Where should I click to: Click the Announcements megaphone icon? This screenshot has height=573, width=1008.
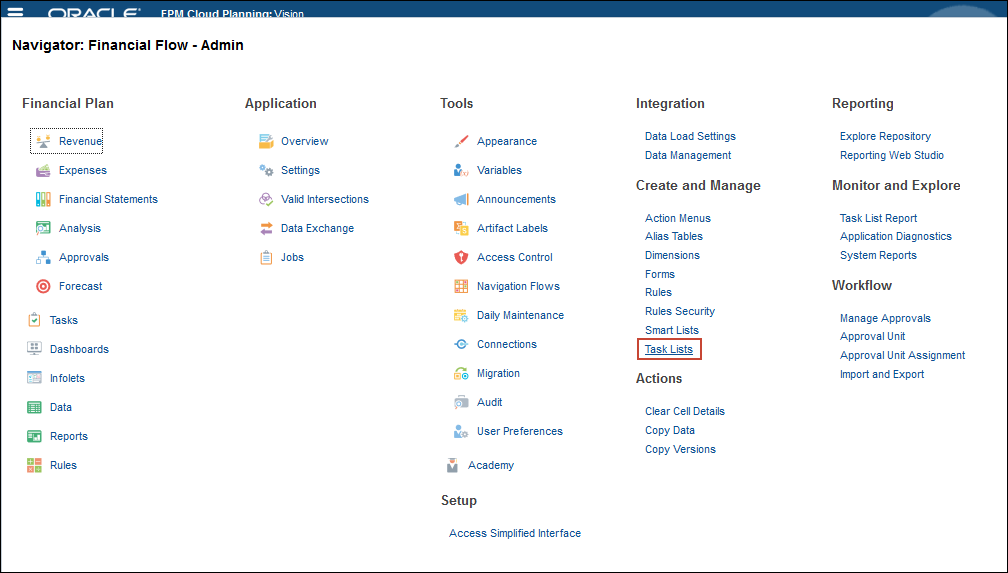click(x=461, y=199)
